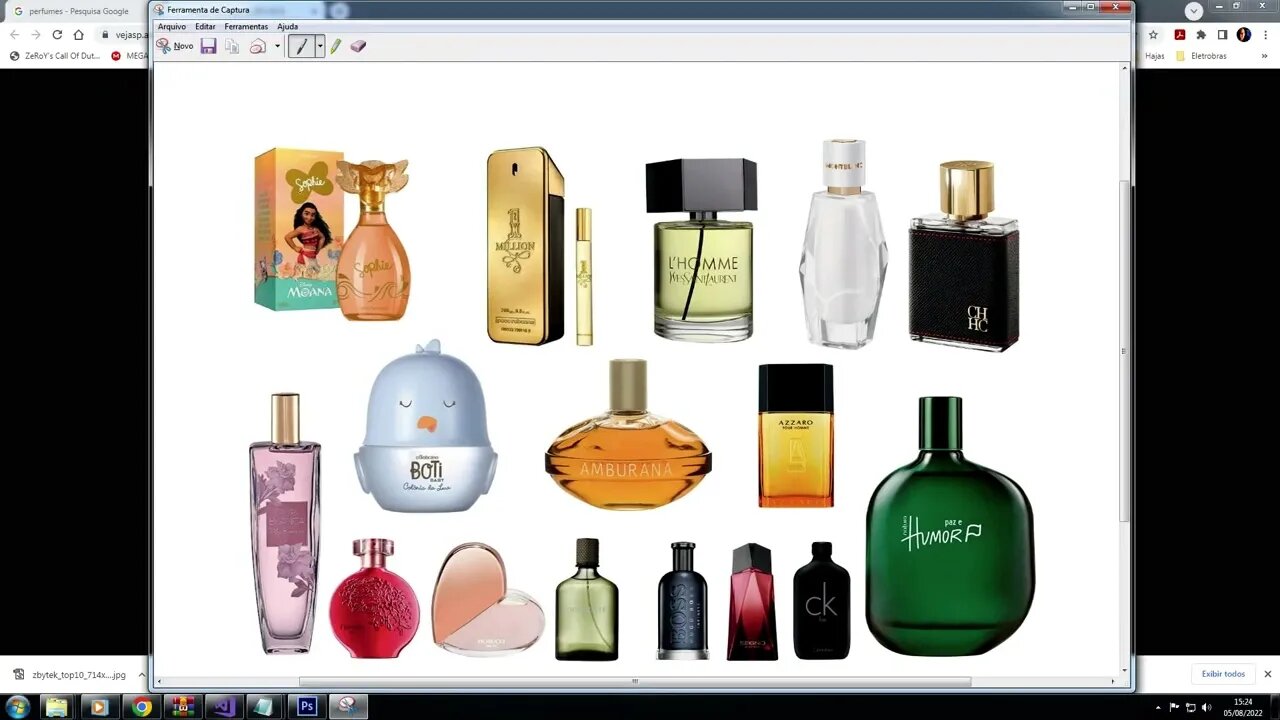This screenshot has height=720, width=1280.
Task: Select the Eraser tool
Action: click(x=358, y=46)
